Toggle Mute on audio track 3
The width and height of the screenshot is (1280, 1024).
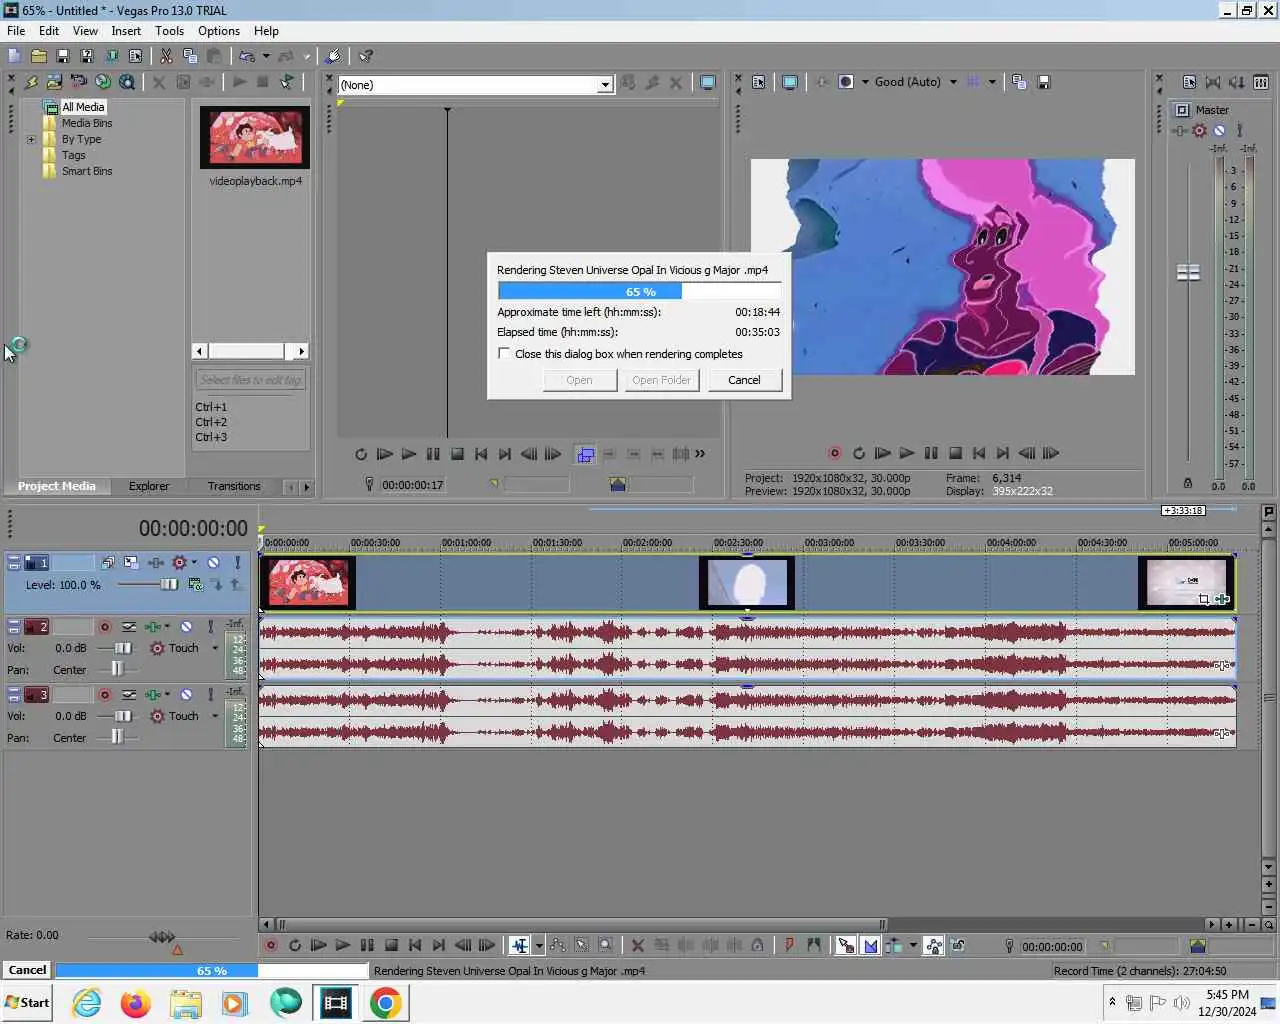click(186, 694)
